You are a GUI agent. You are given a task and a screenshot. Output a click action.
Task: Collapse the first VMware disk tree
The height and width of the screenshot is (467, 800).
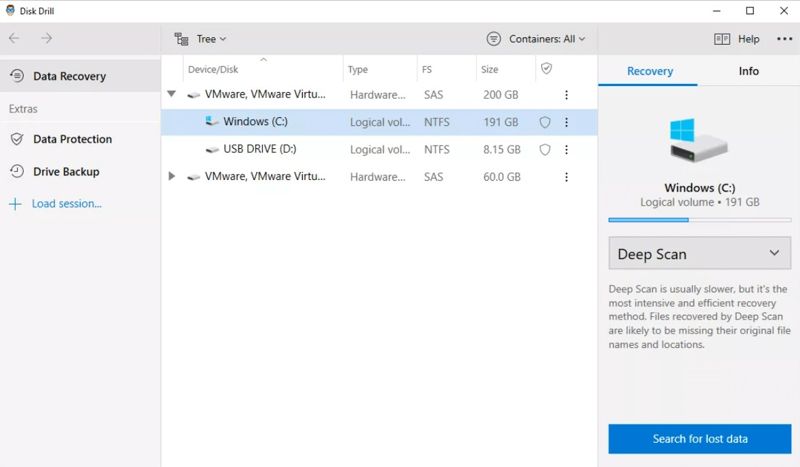[x=172, y=95]
